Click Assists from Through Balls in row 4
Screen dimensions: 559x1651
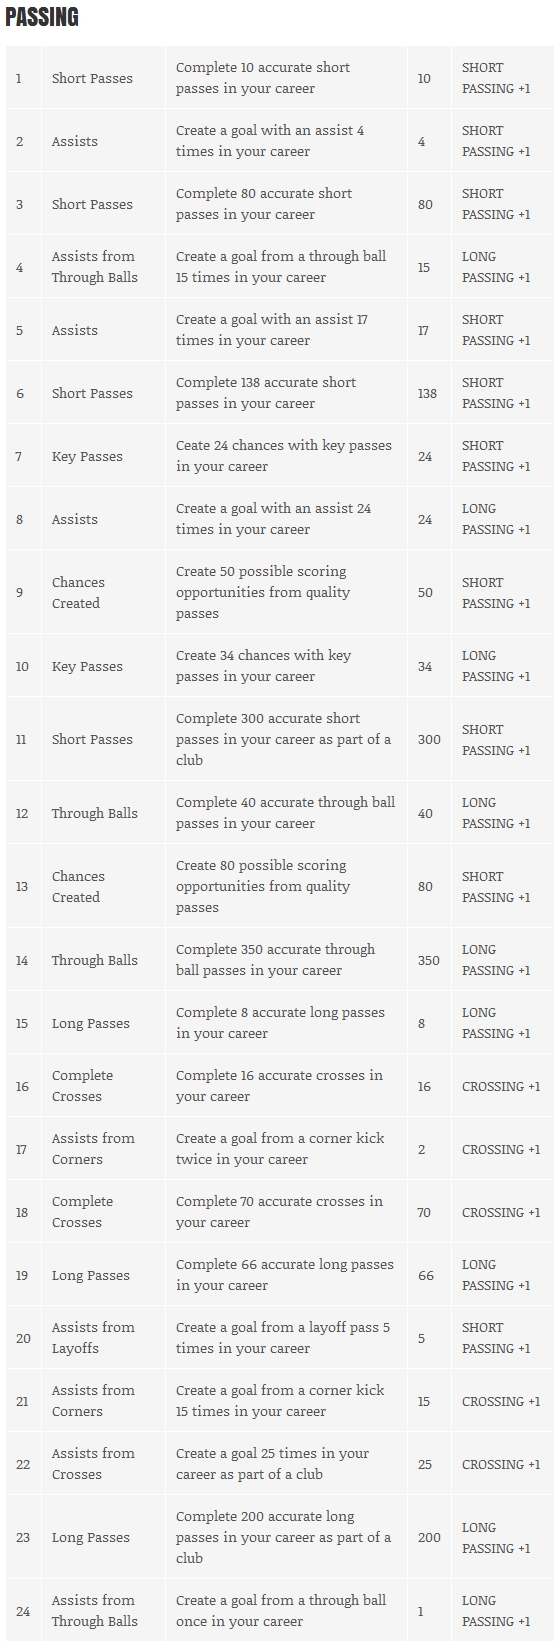pos(95,267)
